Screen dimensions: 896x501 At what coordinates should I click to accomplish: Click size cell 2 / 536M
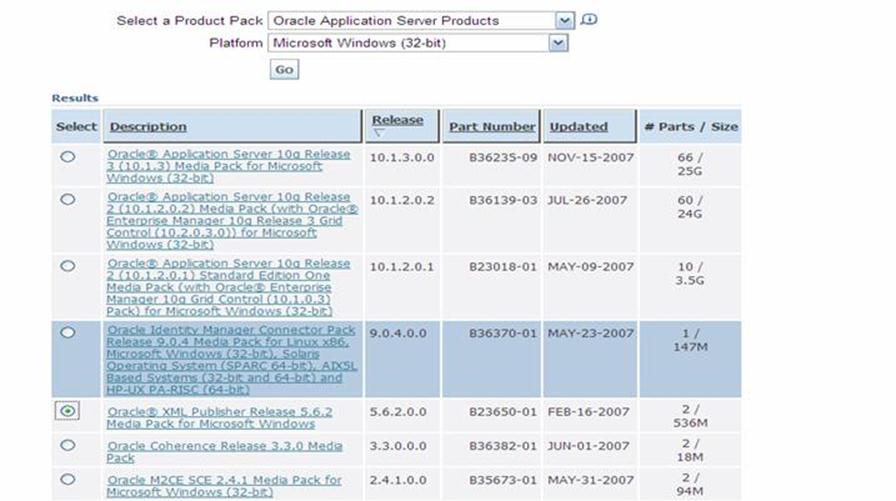690,416
